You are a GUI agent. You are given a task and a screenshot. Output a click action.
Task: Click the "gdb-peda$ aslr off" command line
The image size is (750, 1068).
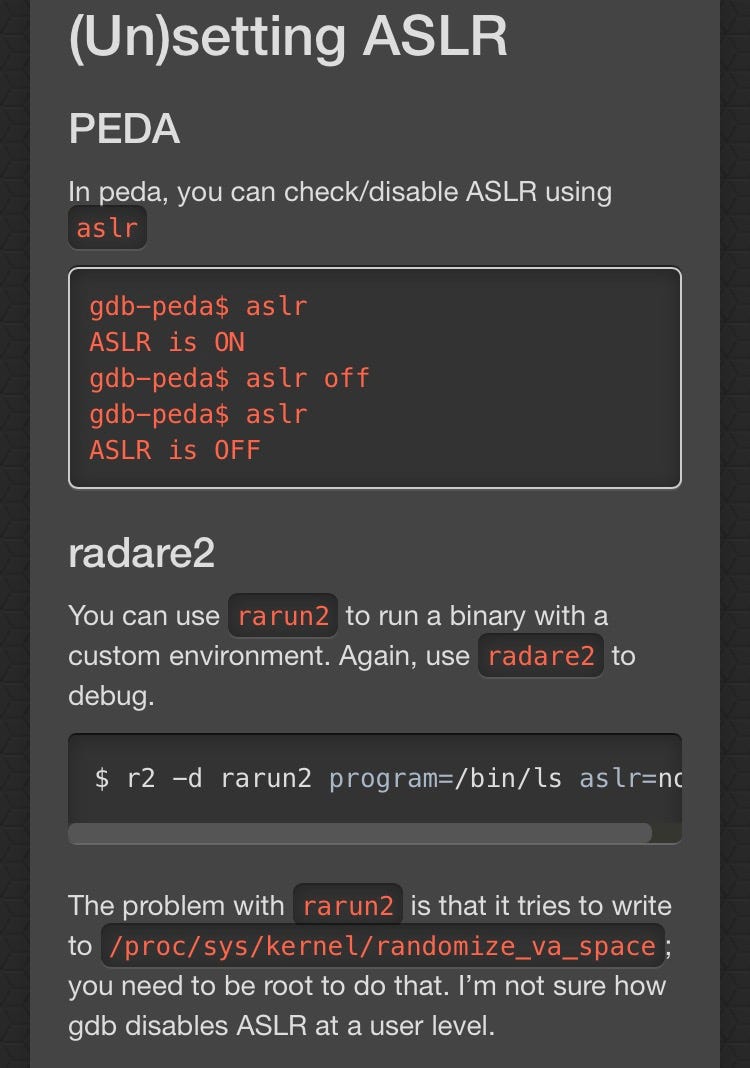pos(229,378)
